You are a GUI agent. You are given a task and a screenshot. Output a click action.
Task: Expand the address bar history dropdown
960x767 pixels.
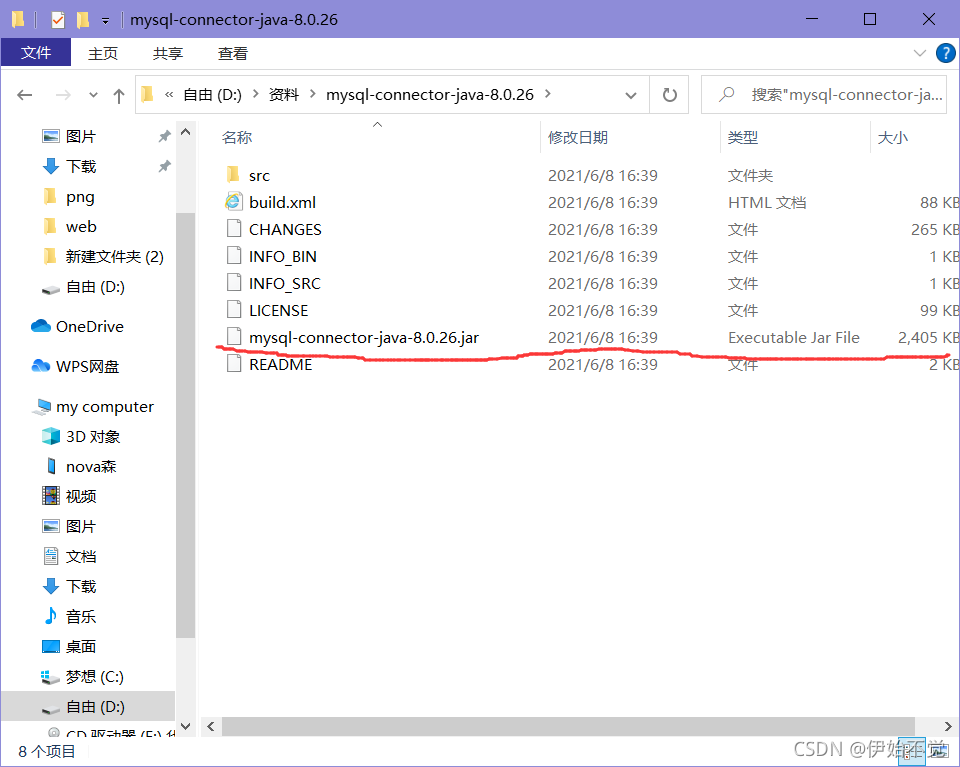pyautogui.click(x=631, y=95)
